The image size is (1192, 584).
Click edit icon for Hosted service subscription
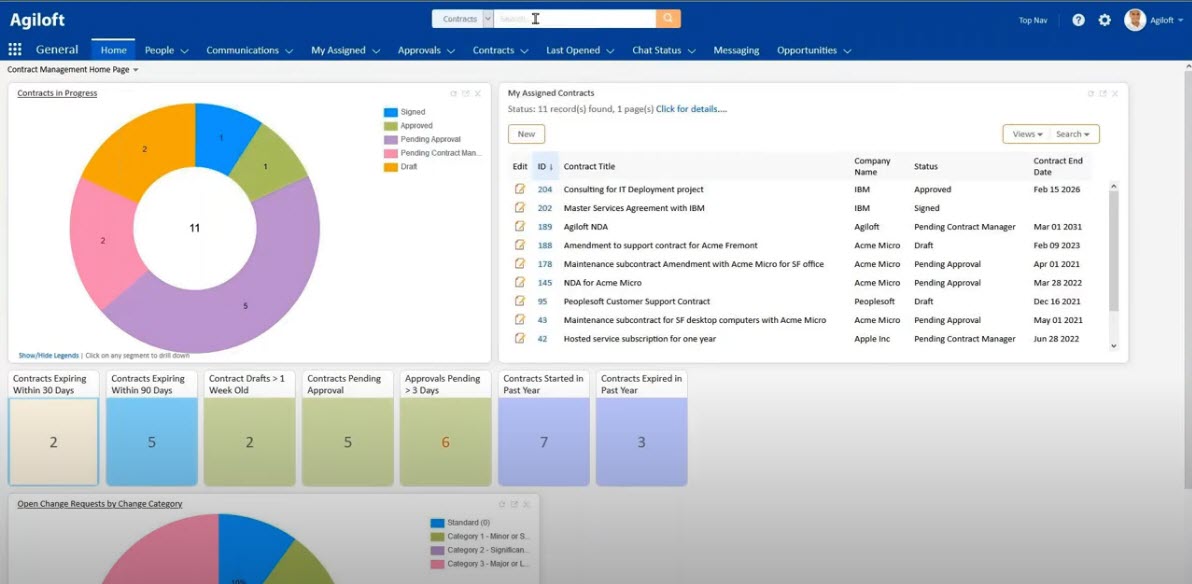point(520,338)
